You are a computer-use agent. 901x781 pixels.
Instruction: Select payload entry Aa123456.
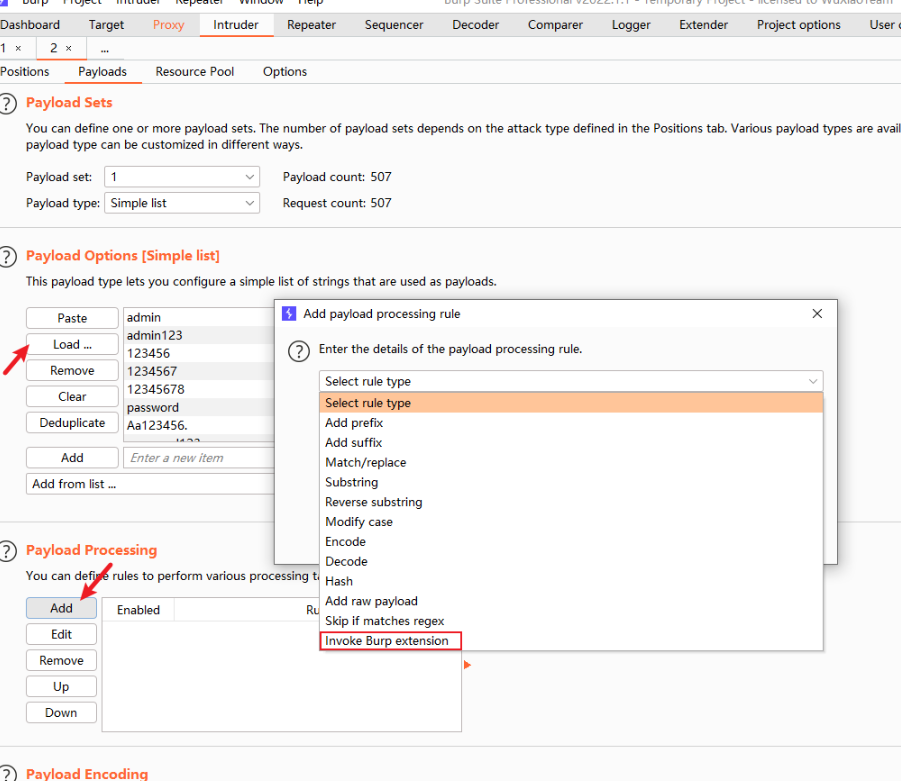[199, 425]
